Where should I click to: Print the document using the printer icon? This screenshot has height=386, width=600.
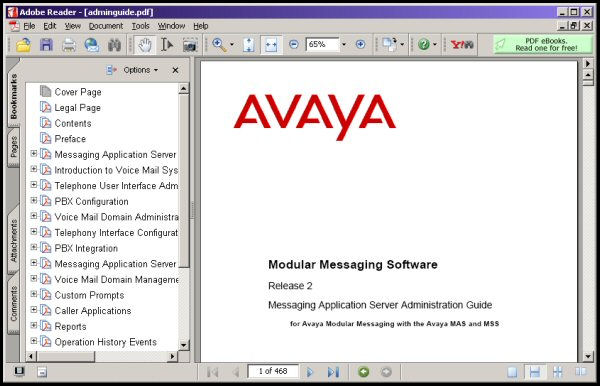69,45
